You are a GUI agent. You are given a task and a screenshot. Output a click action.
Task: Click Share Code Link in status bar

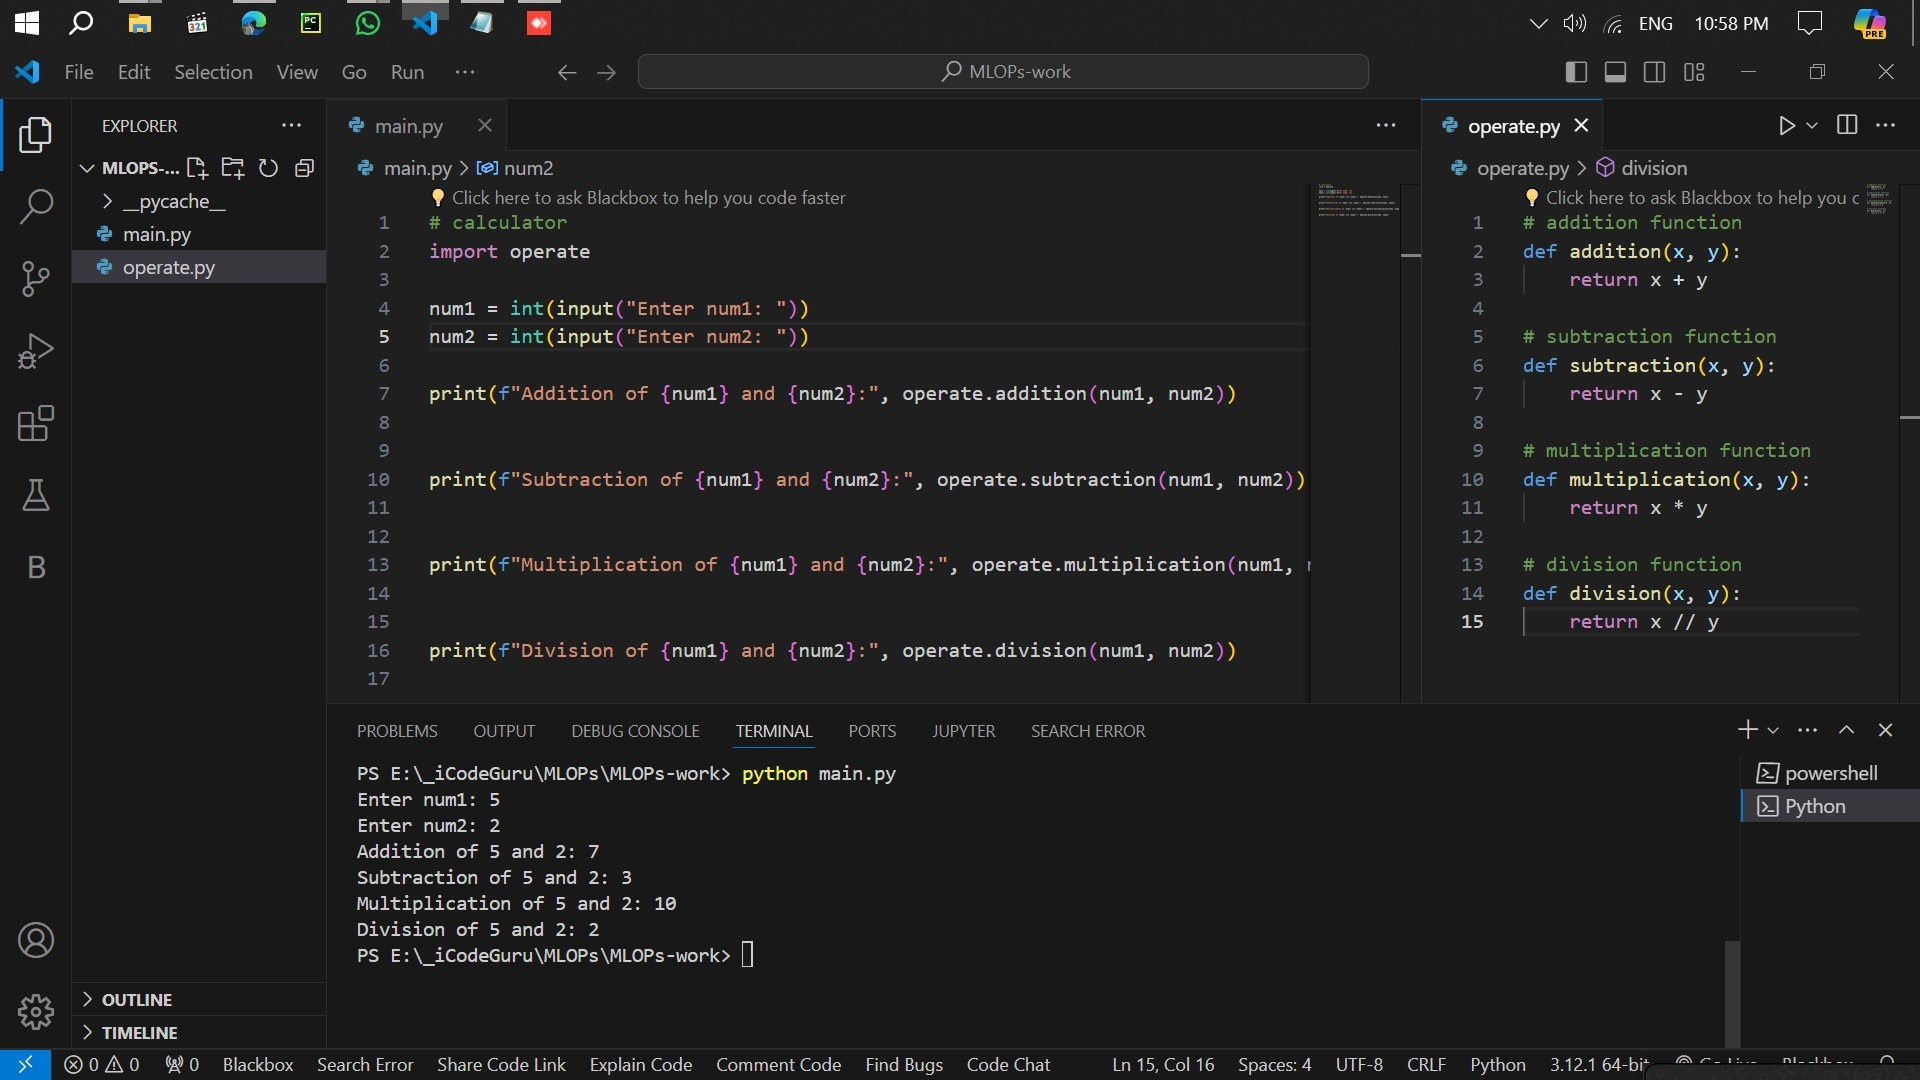click(x=501, y=1065)
